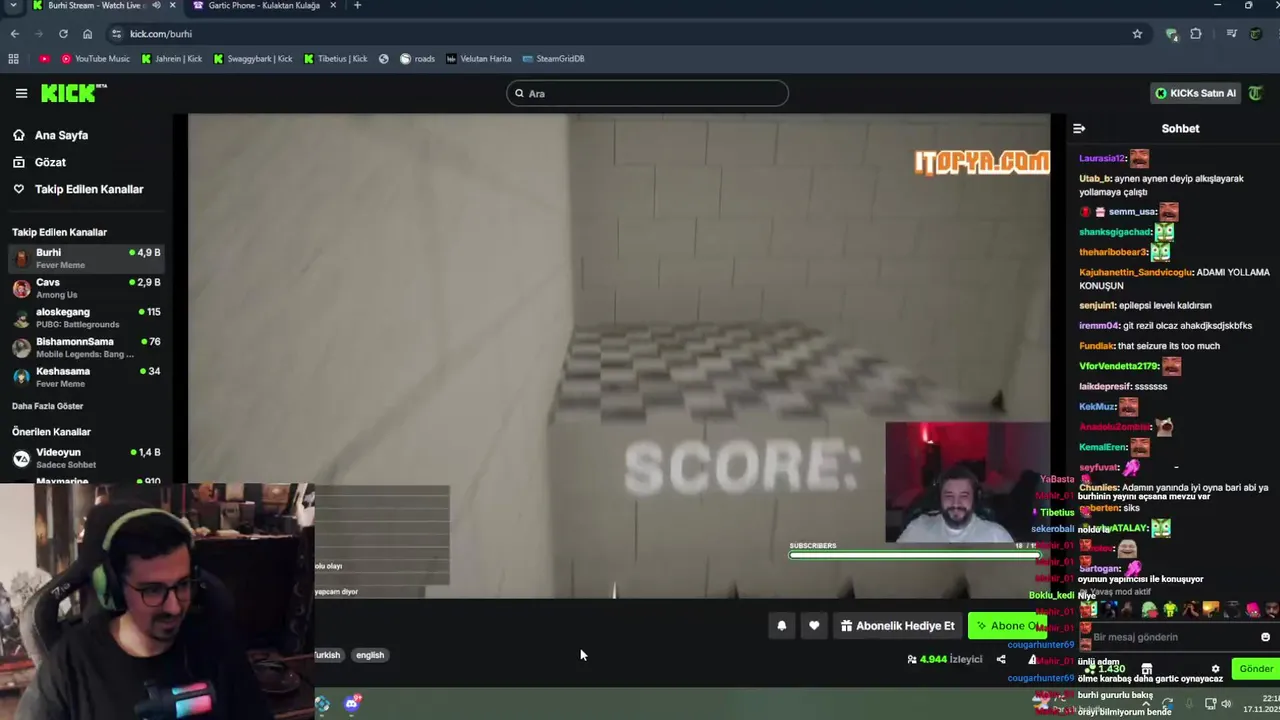Bookmark this page with star
This screenshot has width=1280, height=720.
click(1137, 34)
